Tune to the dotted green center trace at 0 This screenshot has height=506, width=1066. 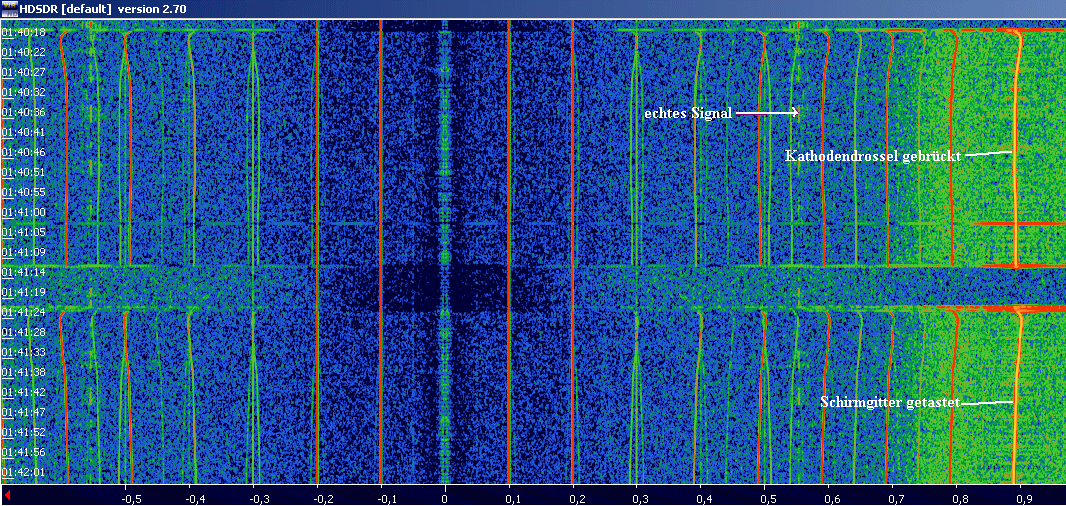point(445,252)
